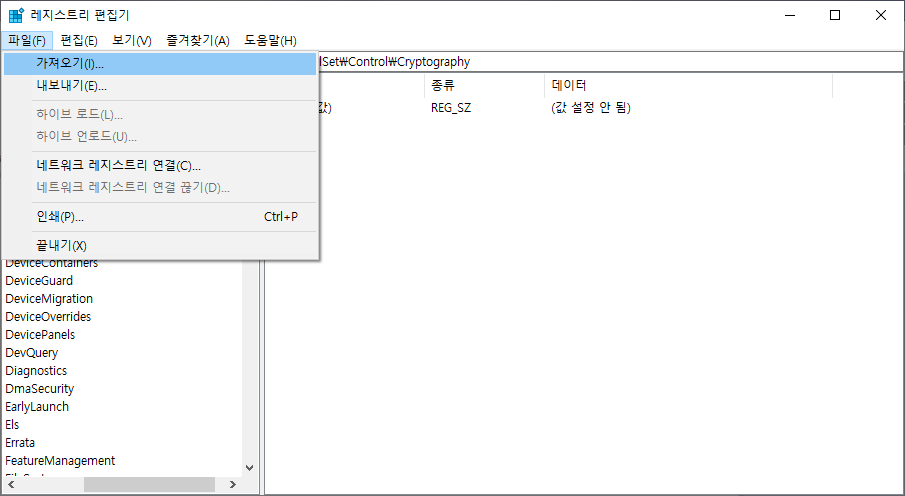Open the 파일(F) menu
905x496 pixels.
[x=27, y=40]
